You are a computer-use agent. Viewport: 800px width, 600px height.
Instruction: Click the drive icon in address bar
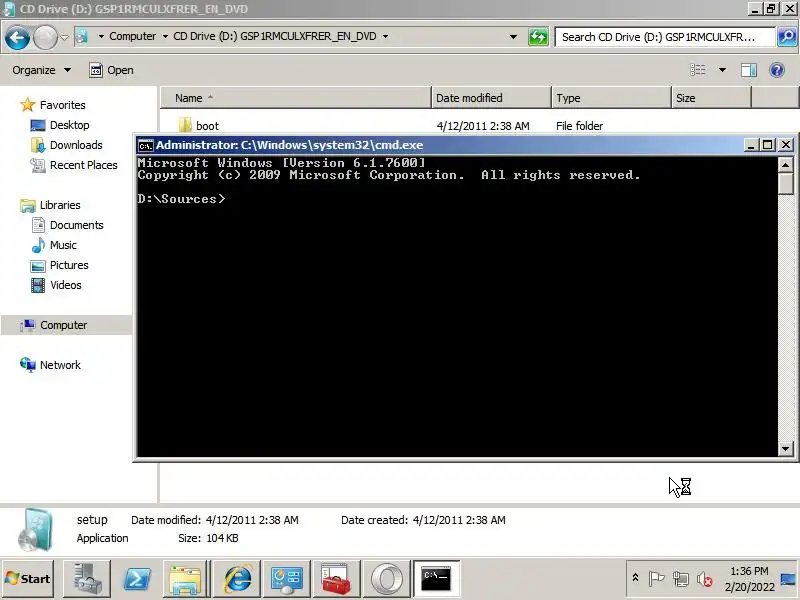(82, 36)
